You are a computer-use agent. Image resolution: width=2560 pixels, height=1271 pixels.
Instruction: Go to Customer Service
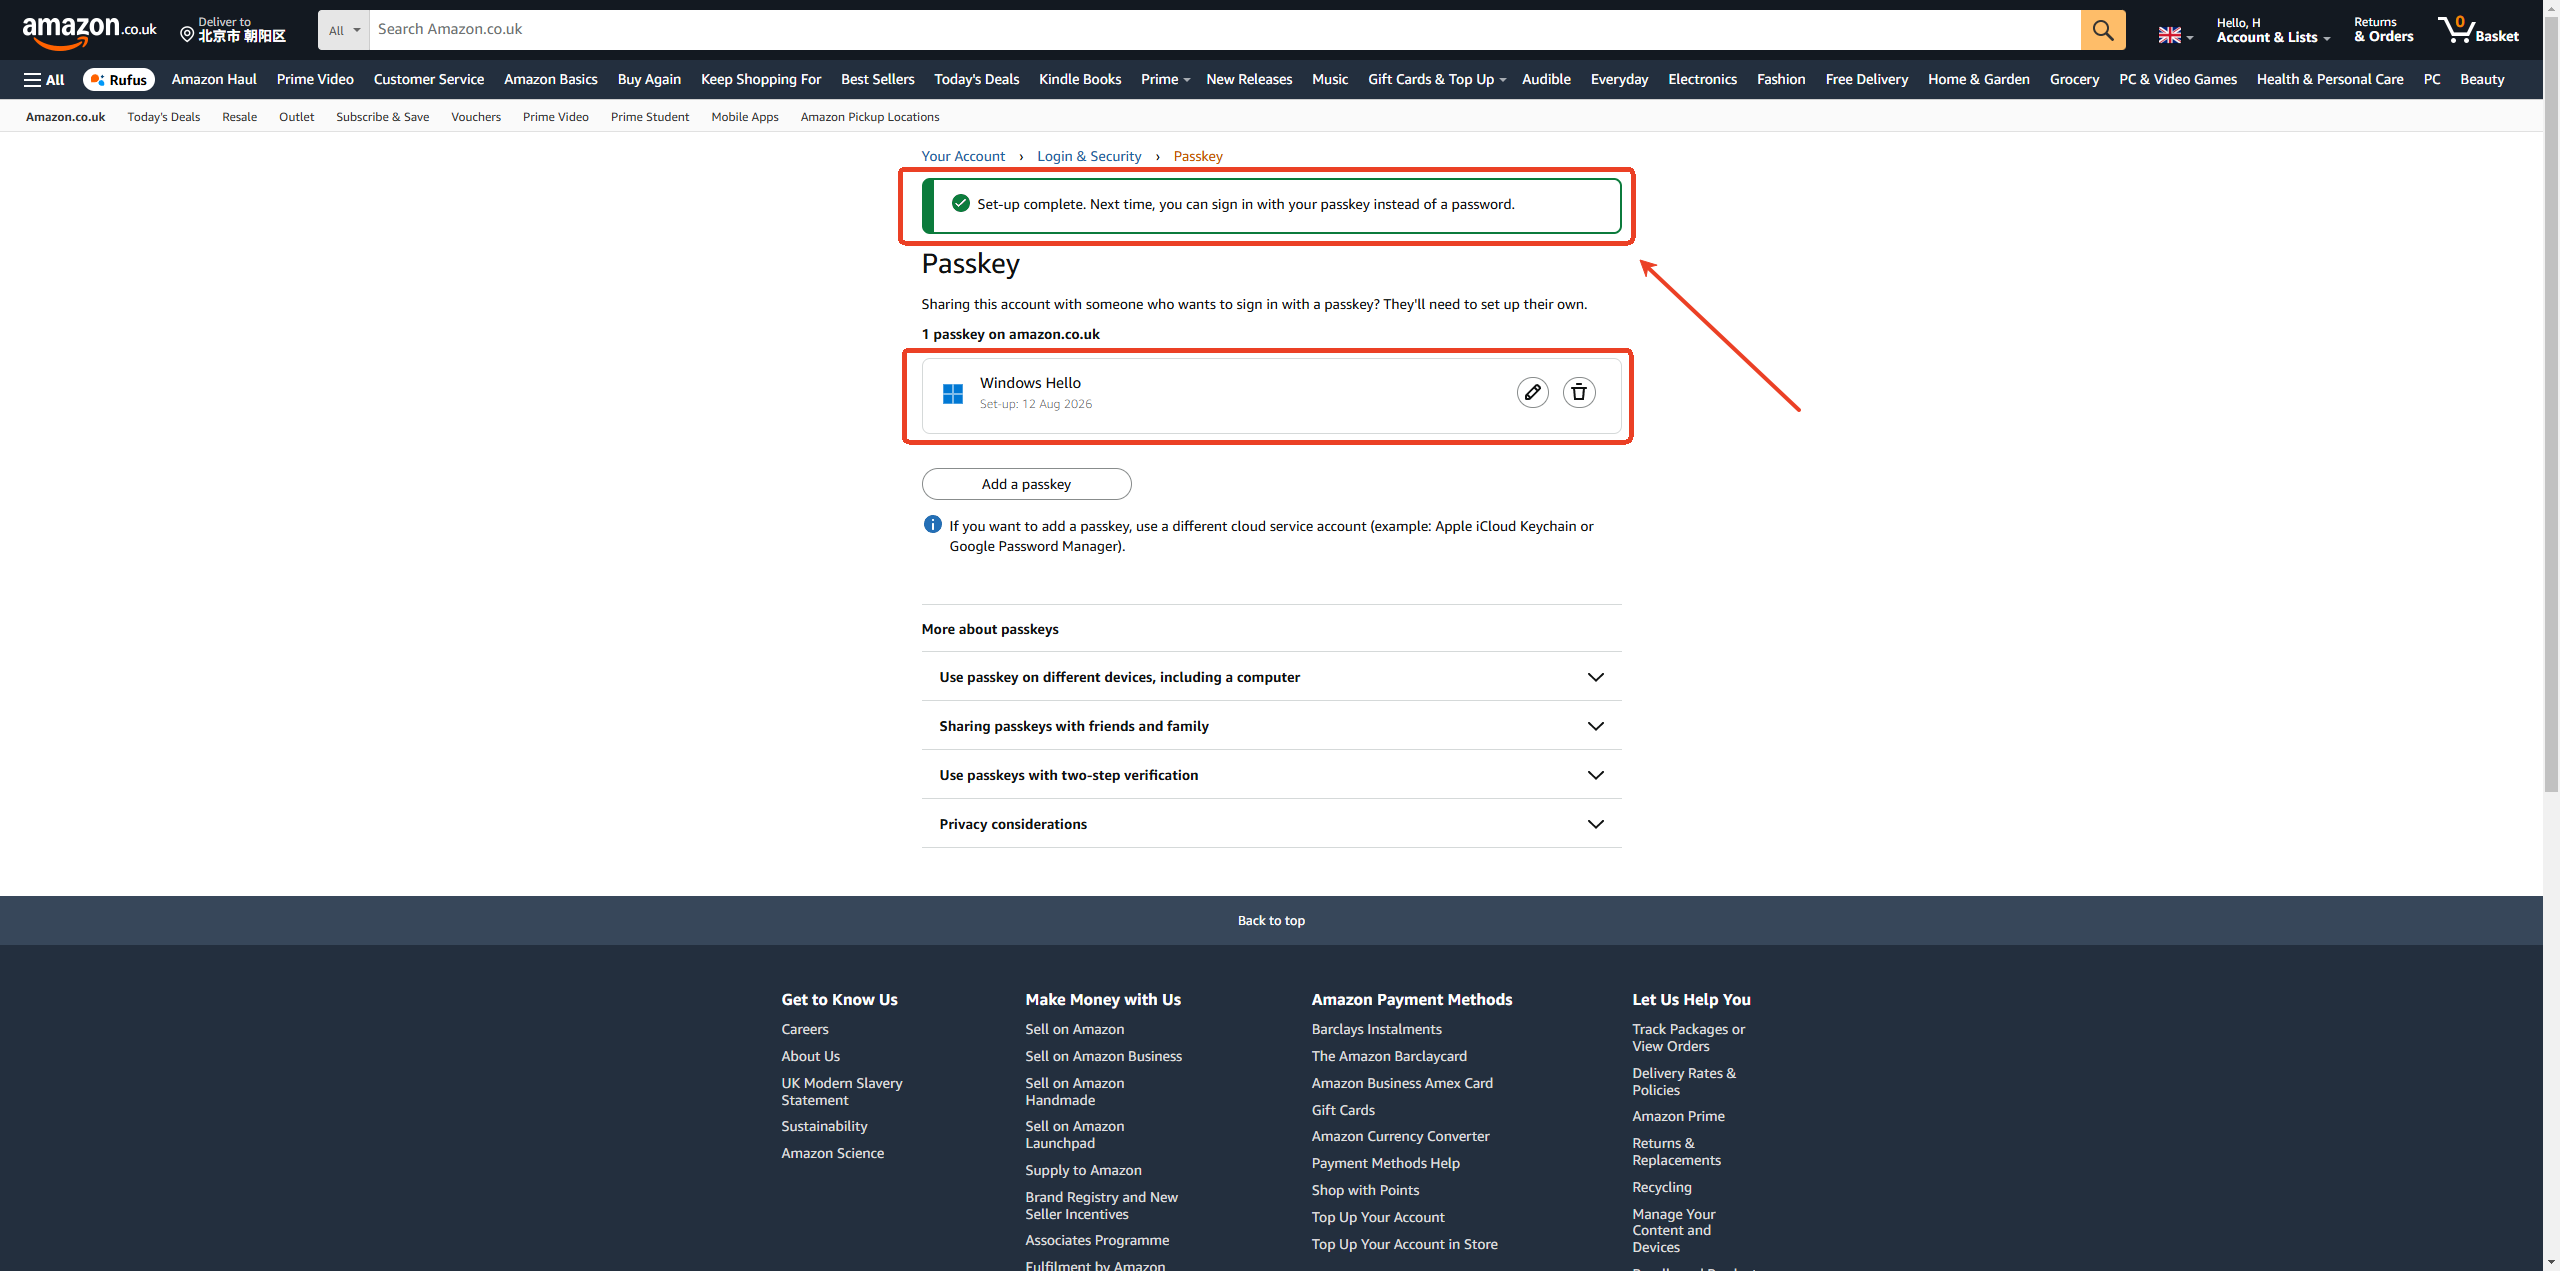(429, 80)
